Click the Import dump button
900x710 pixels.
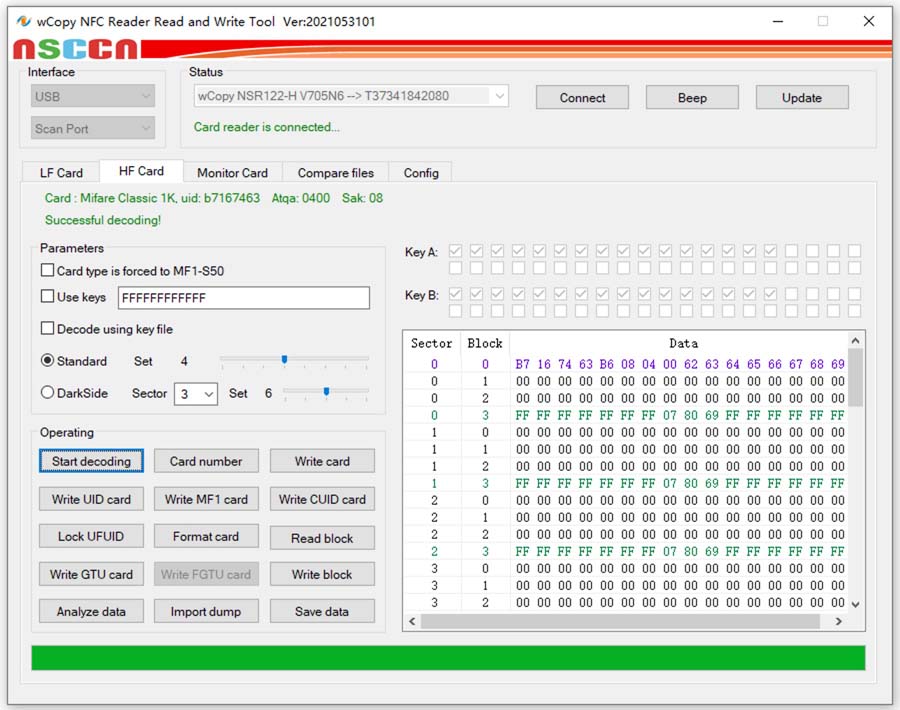(206, 611)
